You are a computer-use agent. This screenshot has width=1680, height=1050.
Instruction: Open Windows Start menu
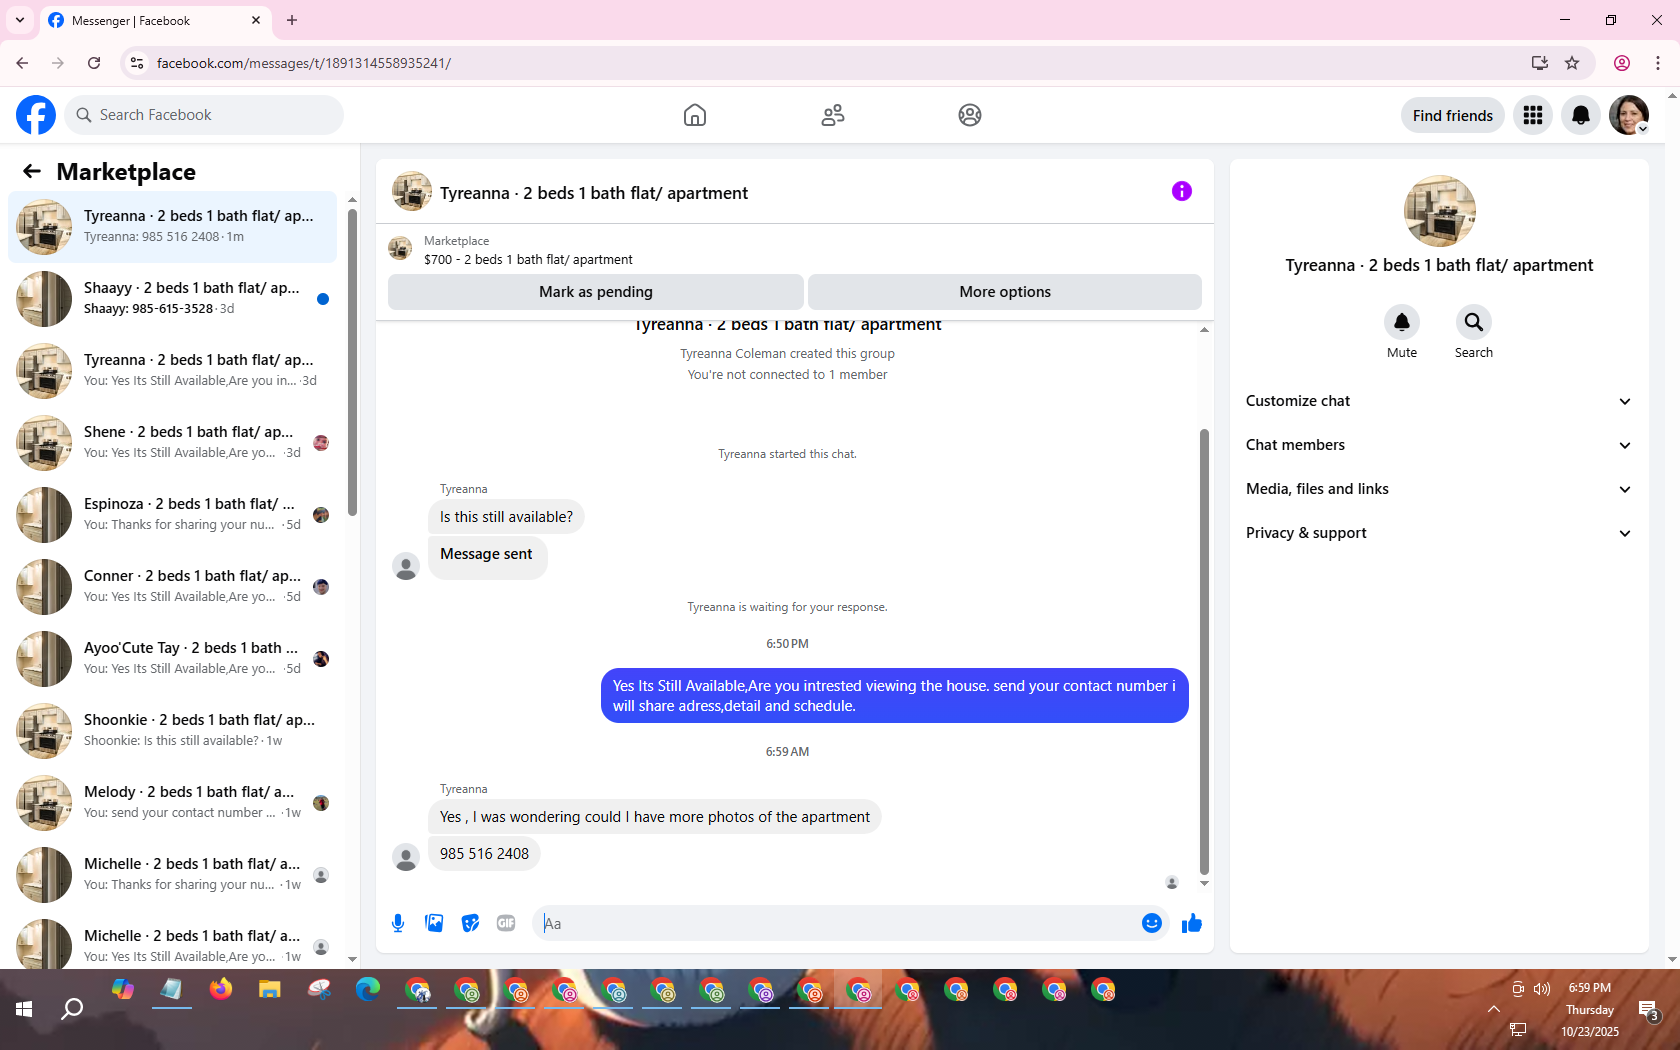[24, 1009]
